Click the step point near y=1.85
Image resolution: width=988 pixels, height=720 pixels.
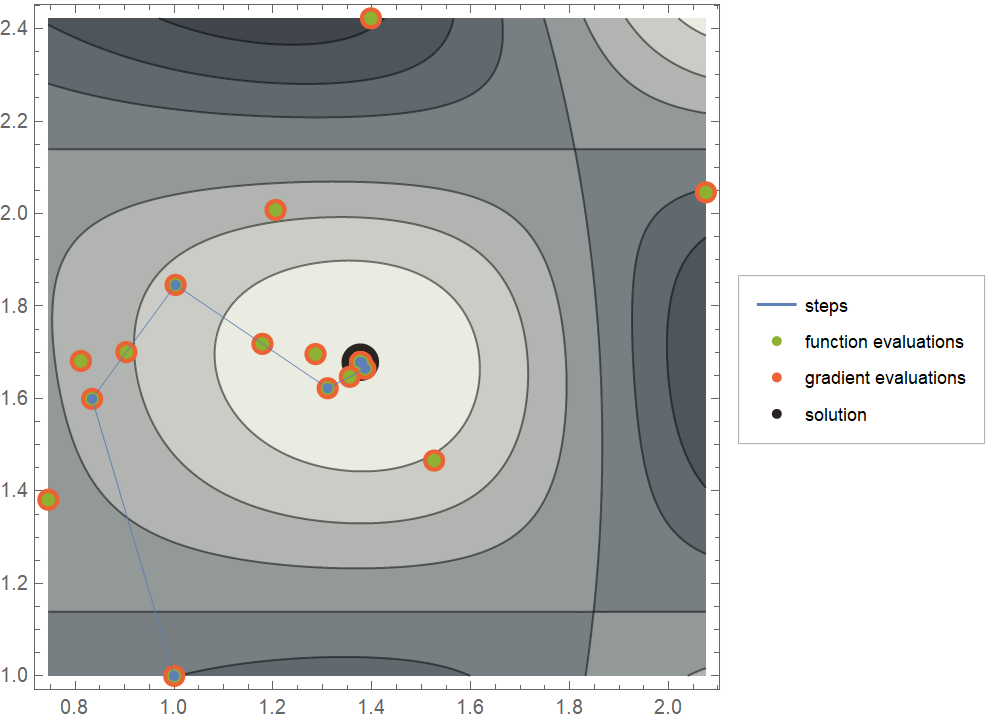[x=176, y=285]
